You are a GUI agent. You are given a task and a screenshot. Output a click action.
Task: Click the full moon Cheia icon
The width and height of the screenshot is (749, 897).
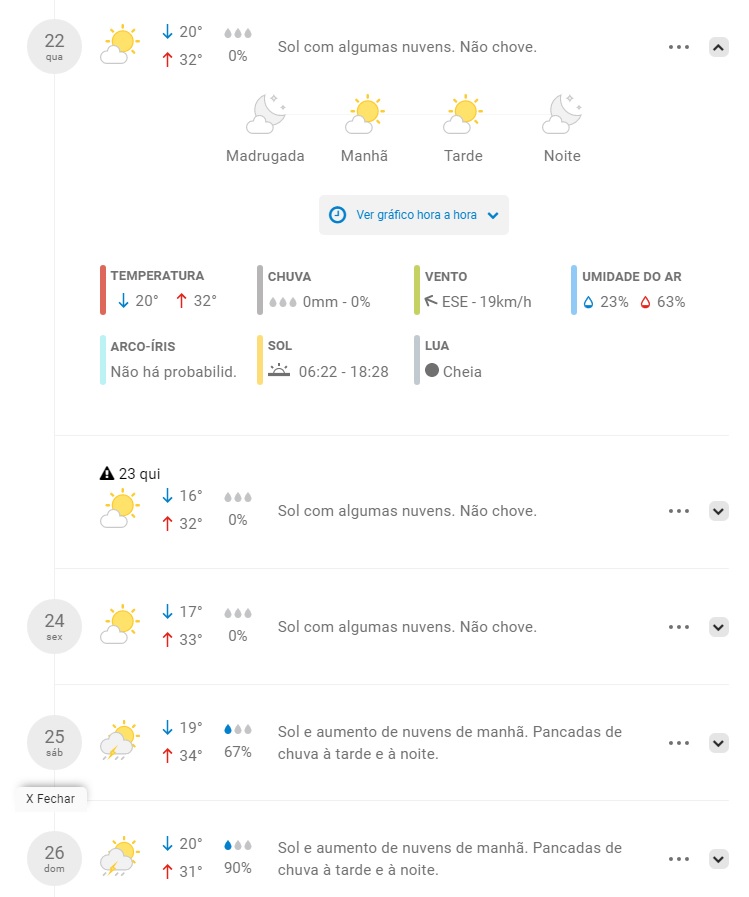[432, 371]
